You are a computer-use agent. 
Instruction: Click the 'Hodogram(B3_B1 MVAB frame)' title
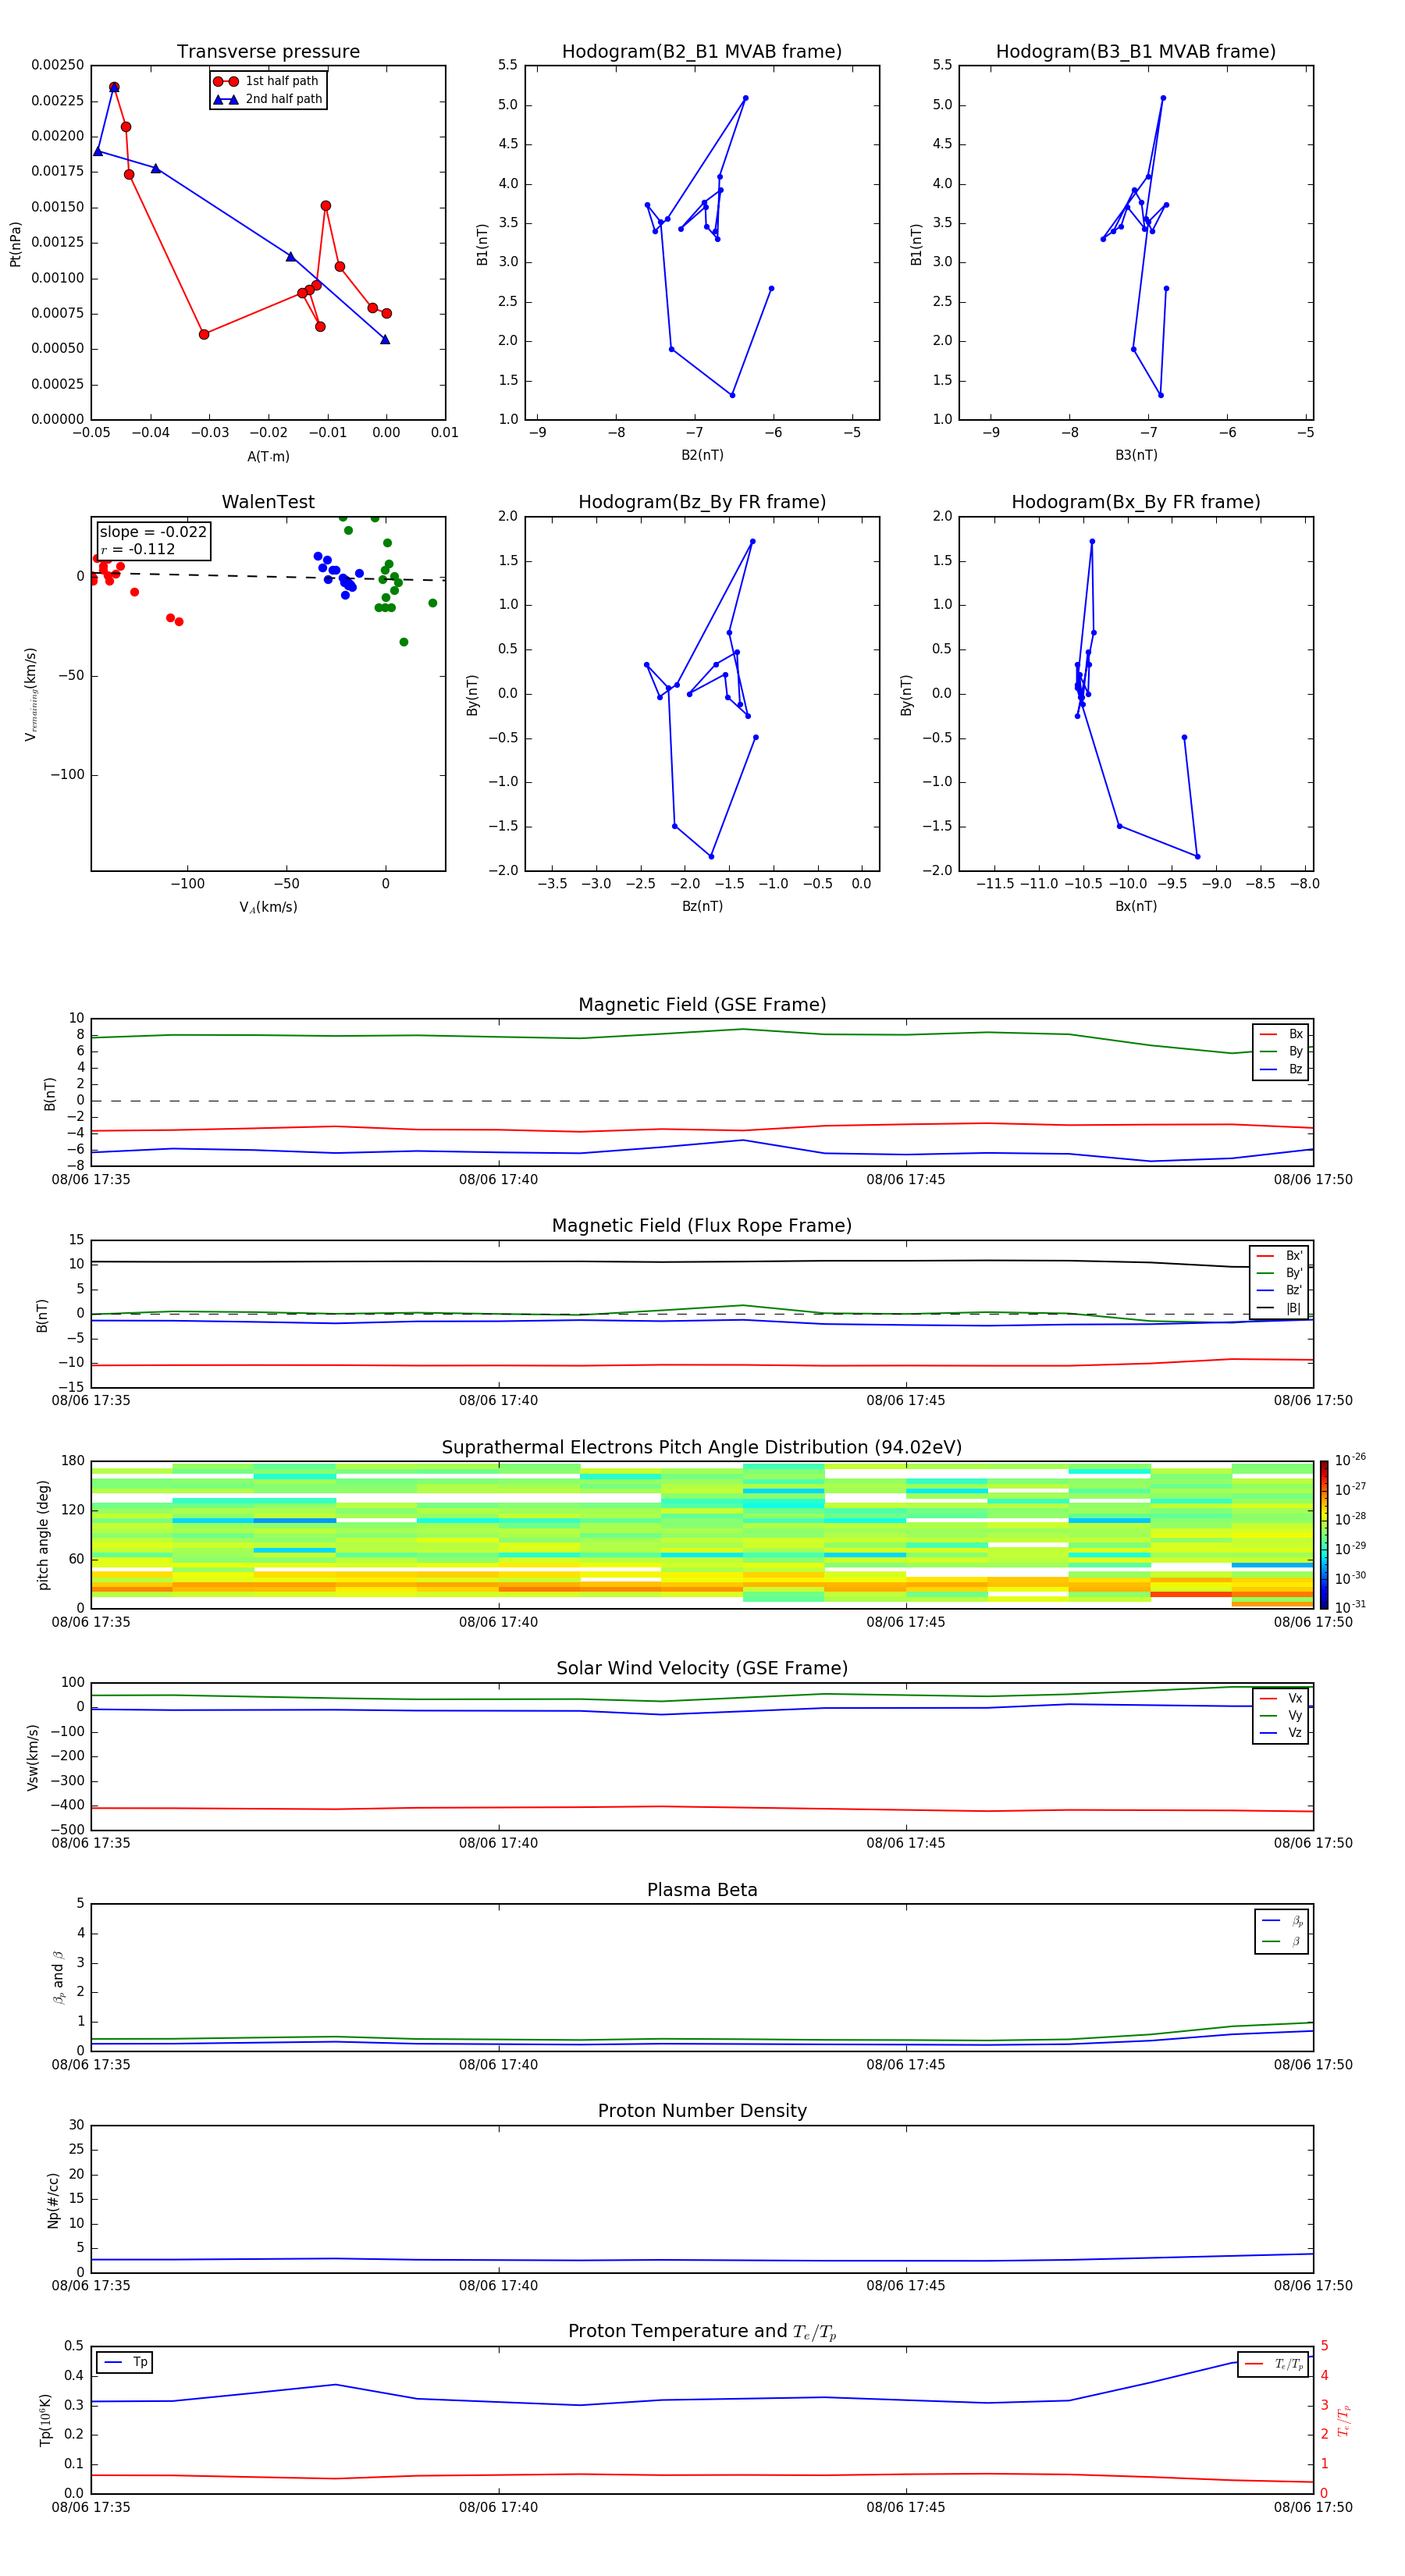(x=1136, y=52)
